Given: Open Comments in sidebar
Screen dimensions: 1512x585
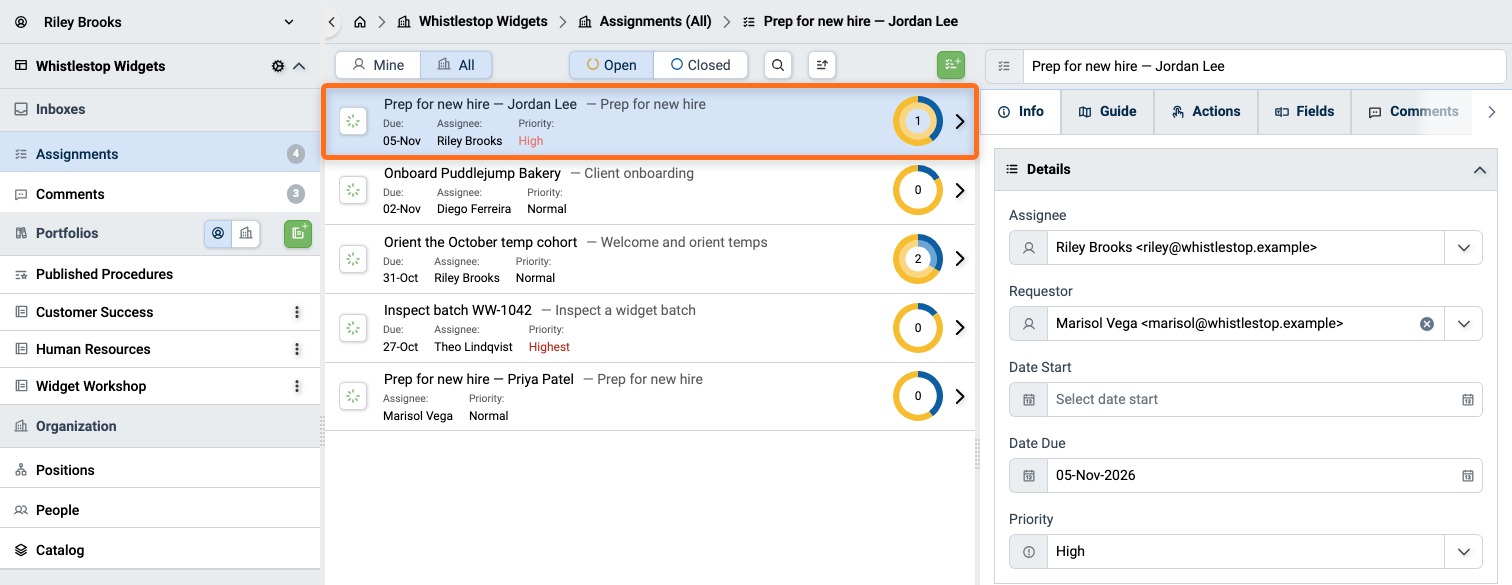Looking at the screenshot, I should coord(160,194).
